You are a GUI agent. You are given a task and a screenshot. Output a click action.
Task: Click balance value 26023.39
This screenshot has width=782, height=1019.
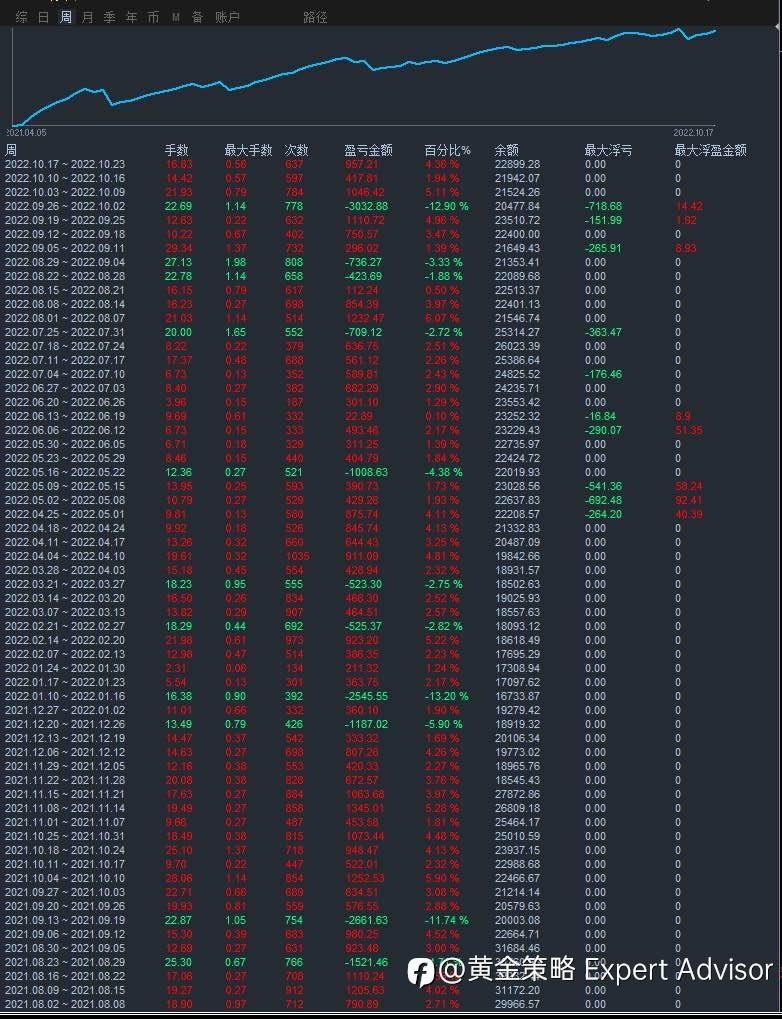517,346
